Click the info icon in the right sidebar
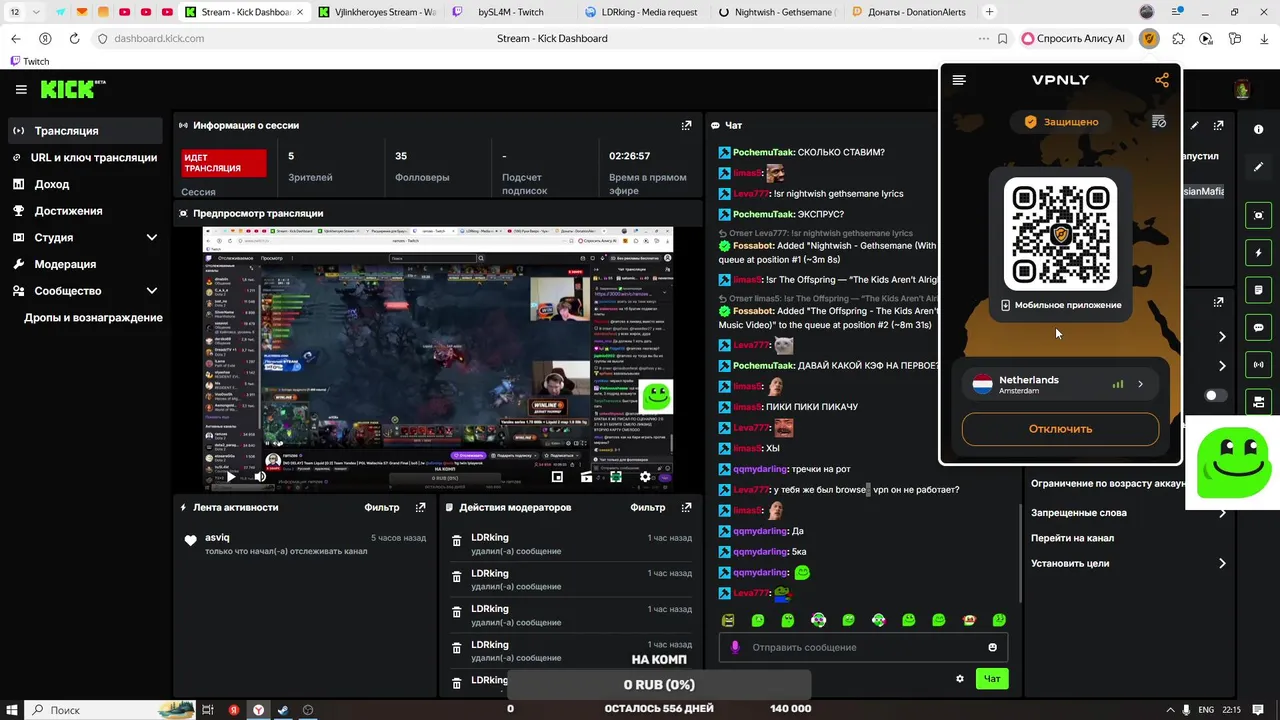The height and width of the screenshot is (720, 1280). pyautogui.click(x=1259, y=130)
